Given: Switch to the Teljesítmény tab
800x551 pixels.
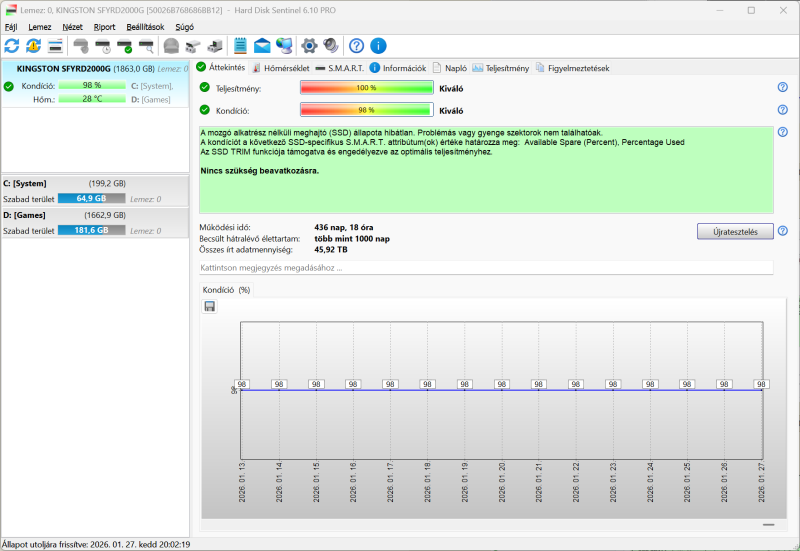Looking at the screenshot, I should 501,68.
